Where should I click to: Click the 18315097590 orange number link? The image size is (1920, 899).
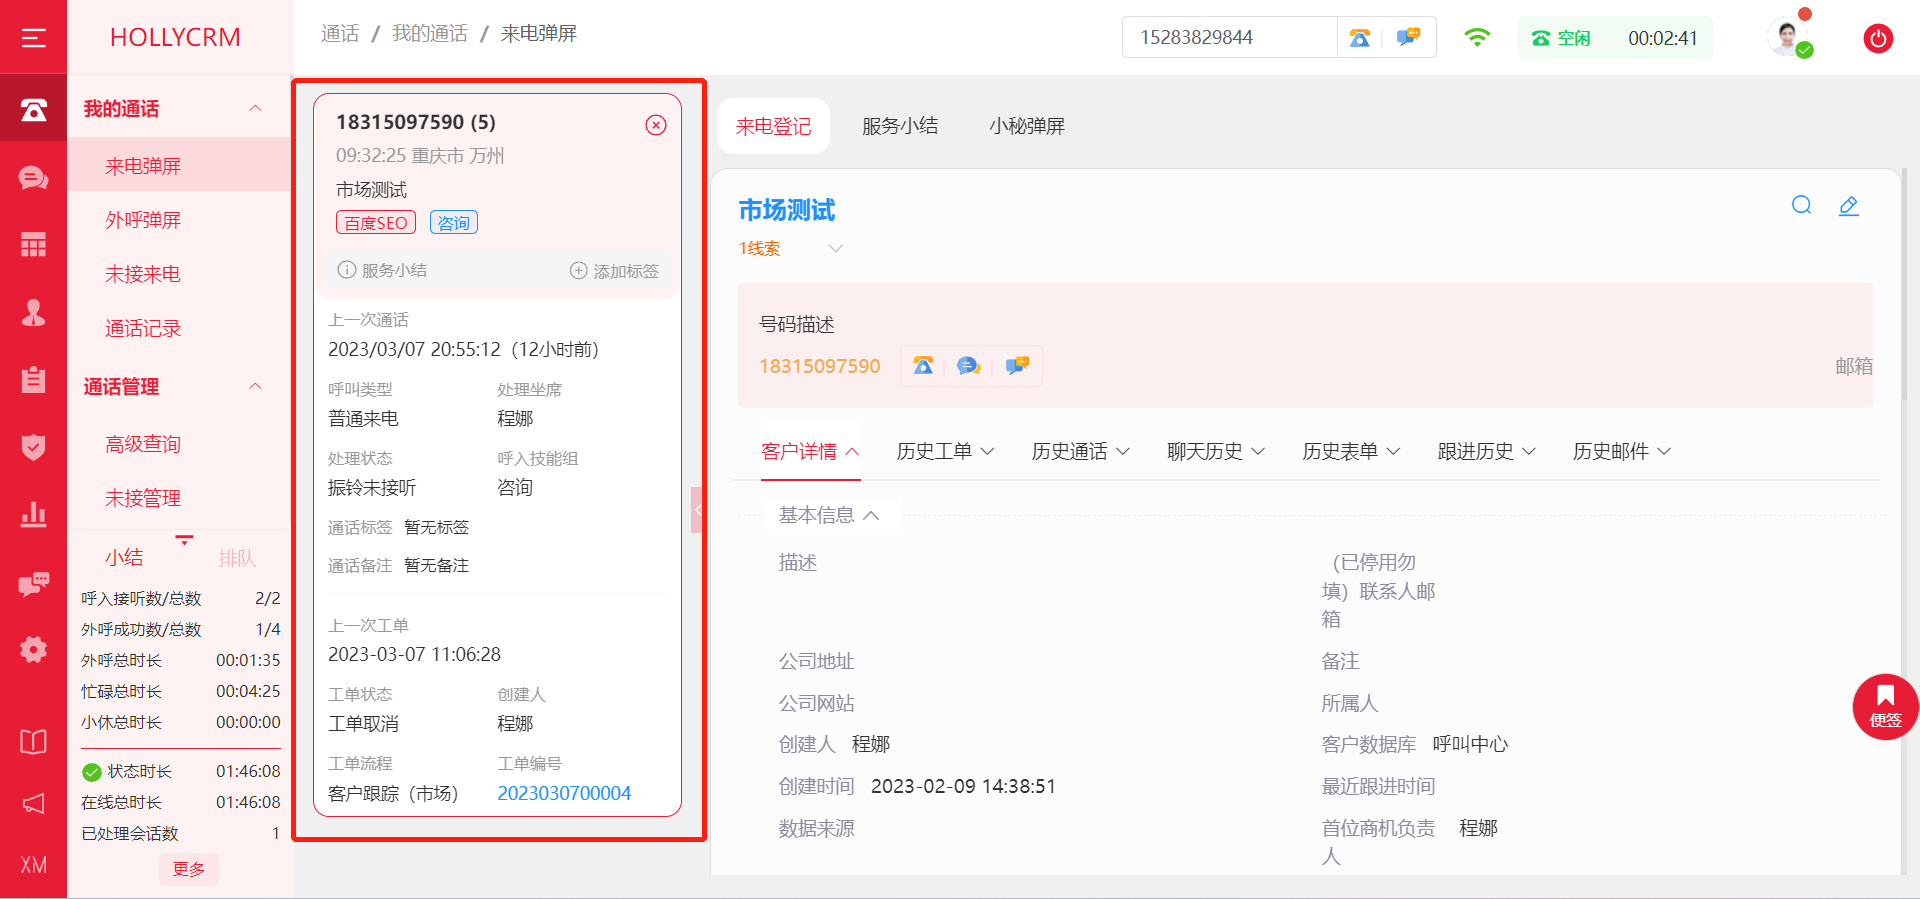coord(819,366)
